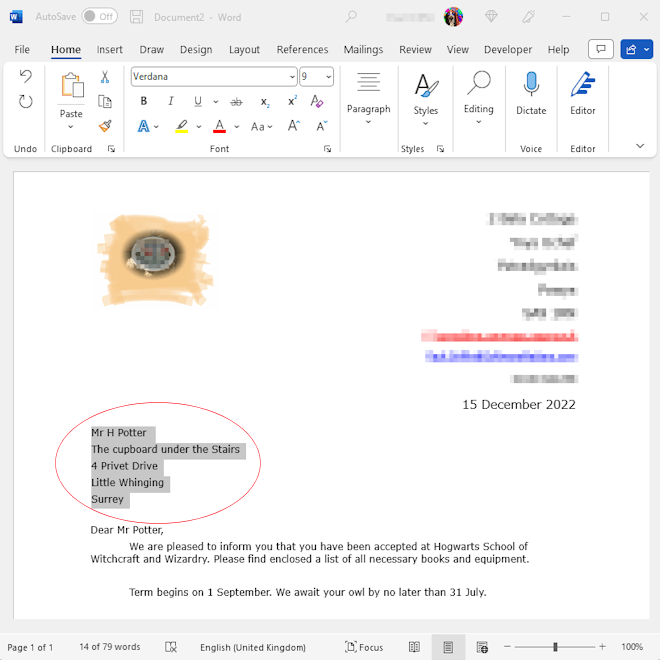660x660 pixels.
Task: Click the Redo icon
Action: pos(26,101)
